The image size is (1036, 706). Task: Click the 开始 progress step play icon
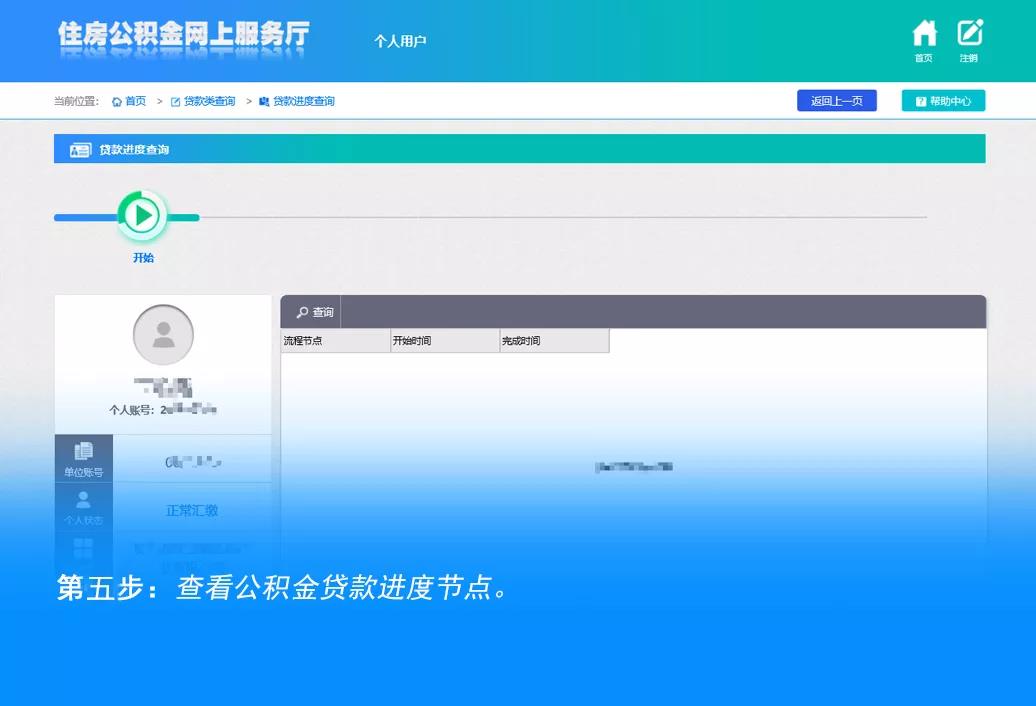[142, 215]
